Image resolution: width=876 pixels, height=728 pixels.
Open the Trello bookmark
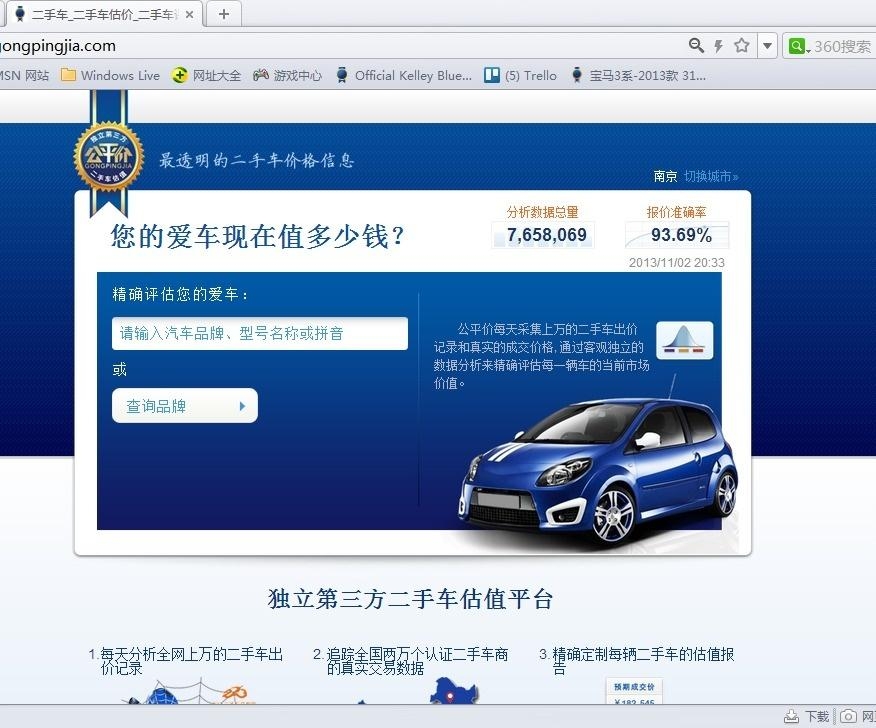click(520, 75)
